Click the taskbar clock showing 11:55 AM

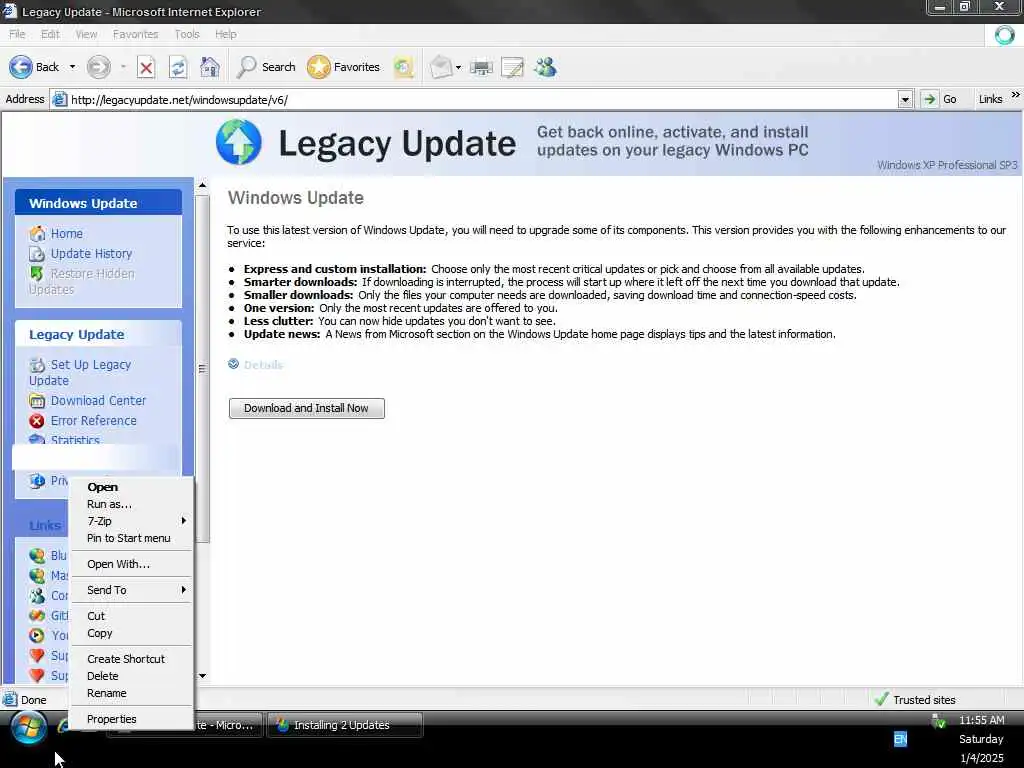click(x=982, y=720)
